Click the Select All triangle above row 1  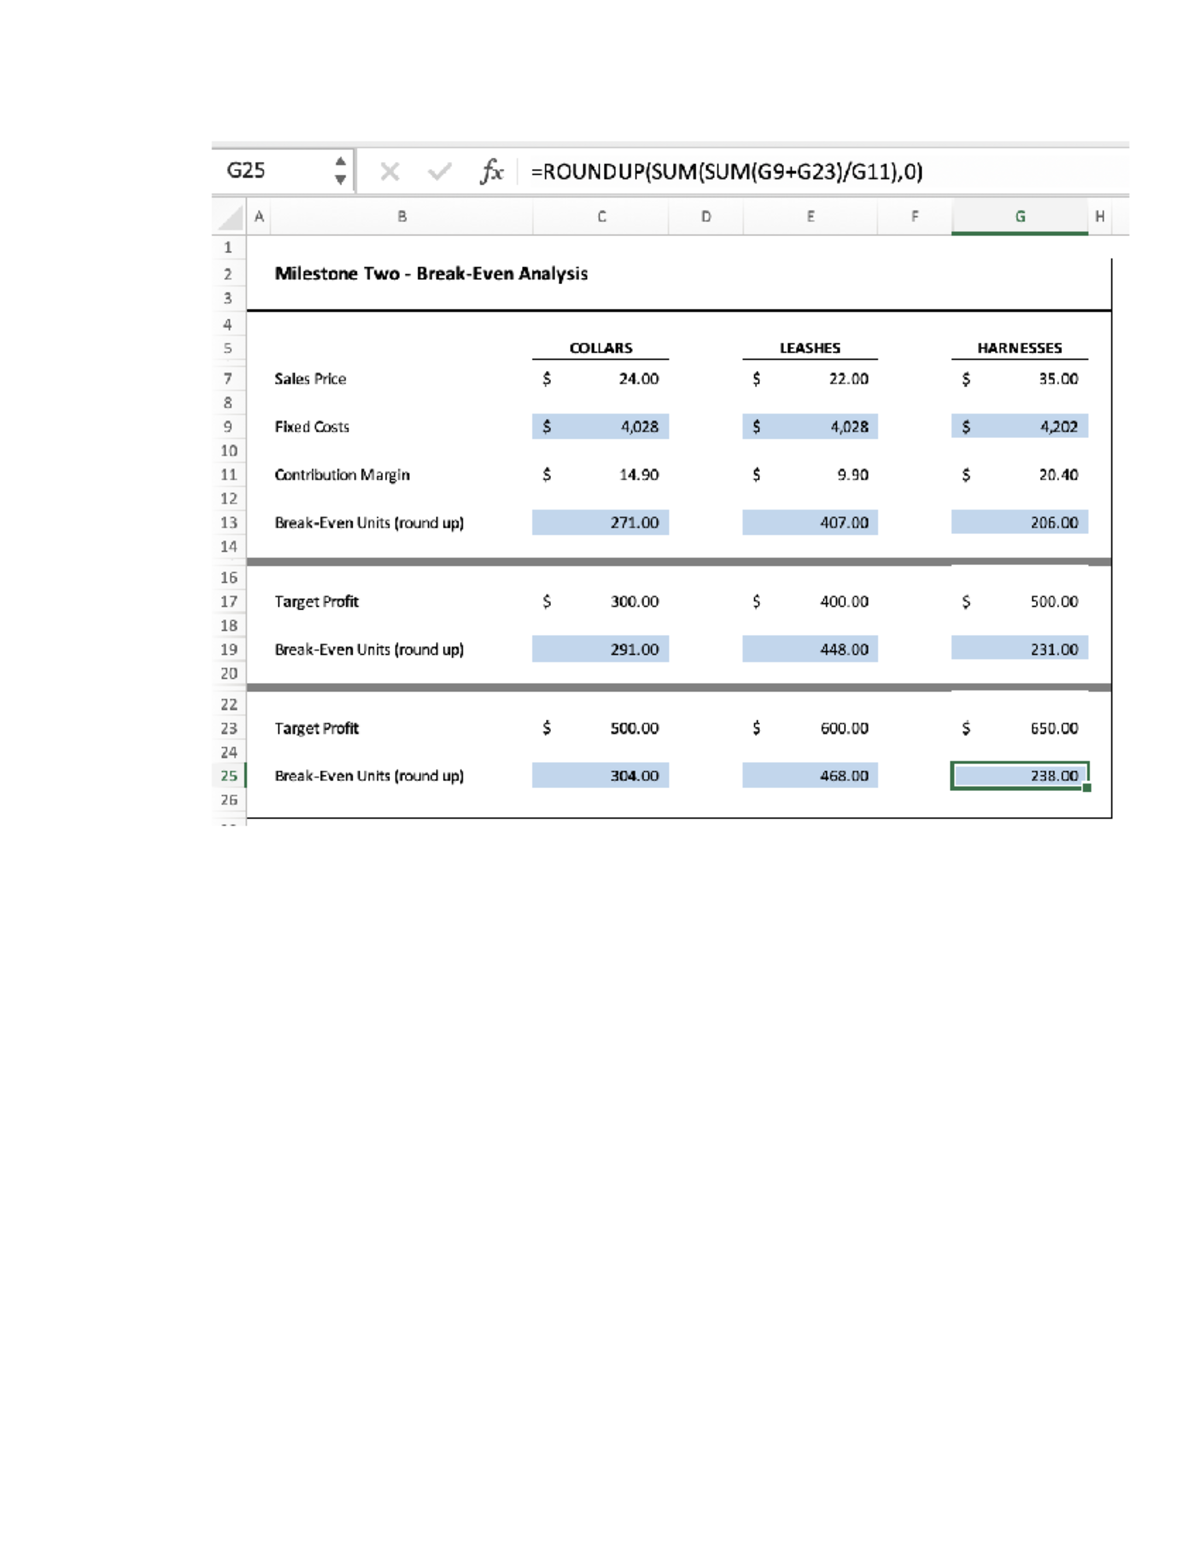pyautogui.click(x=230, y=215)
